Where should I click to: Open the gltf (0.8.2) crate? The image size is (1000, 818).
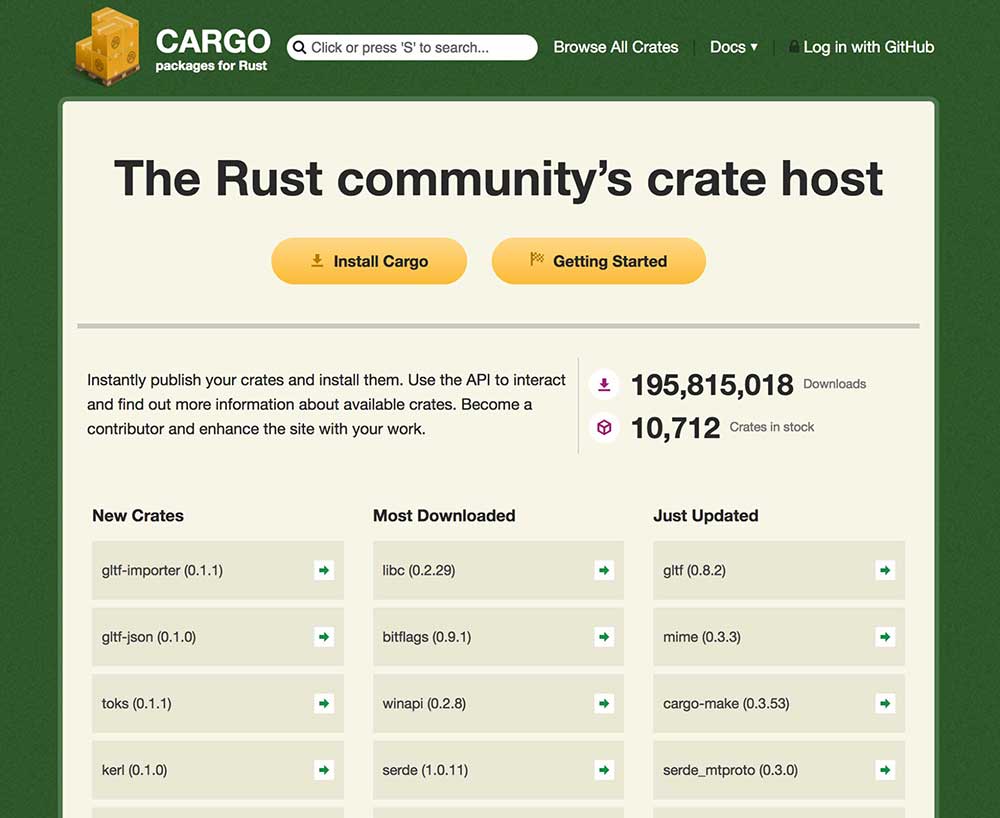tap(779, 570)
